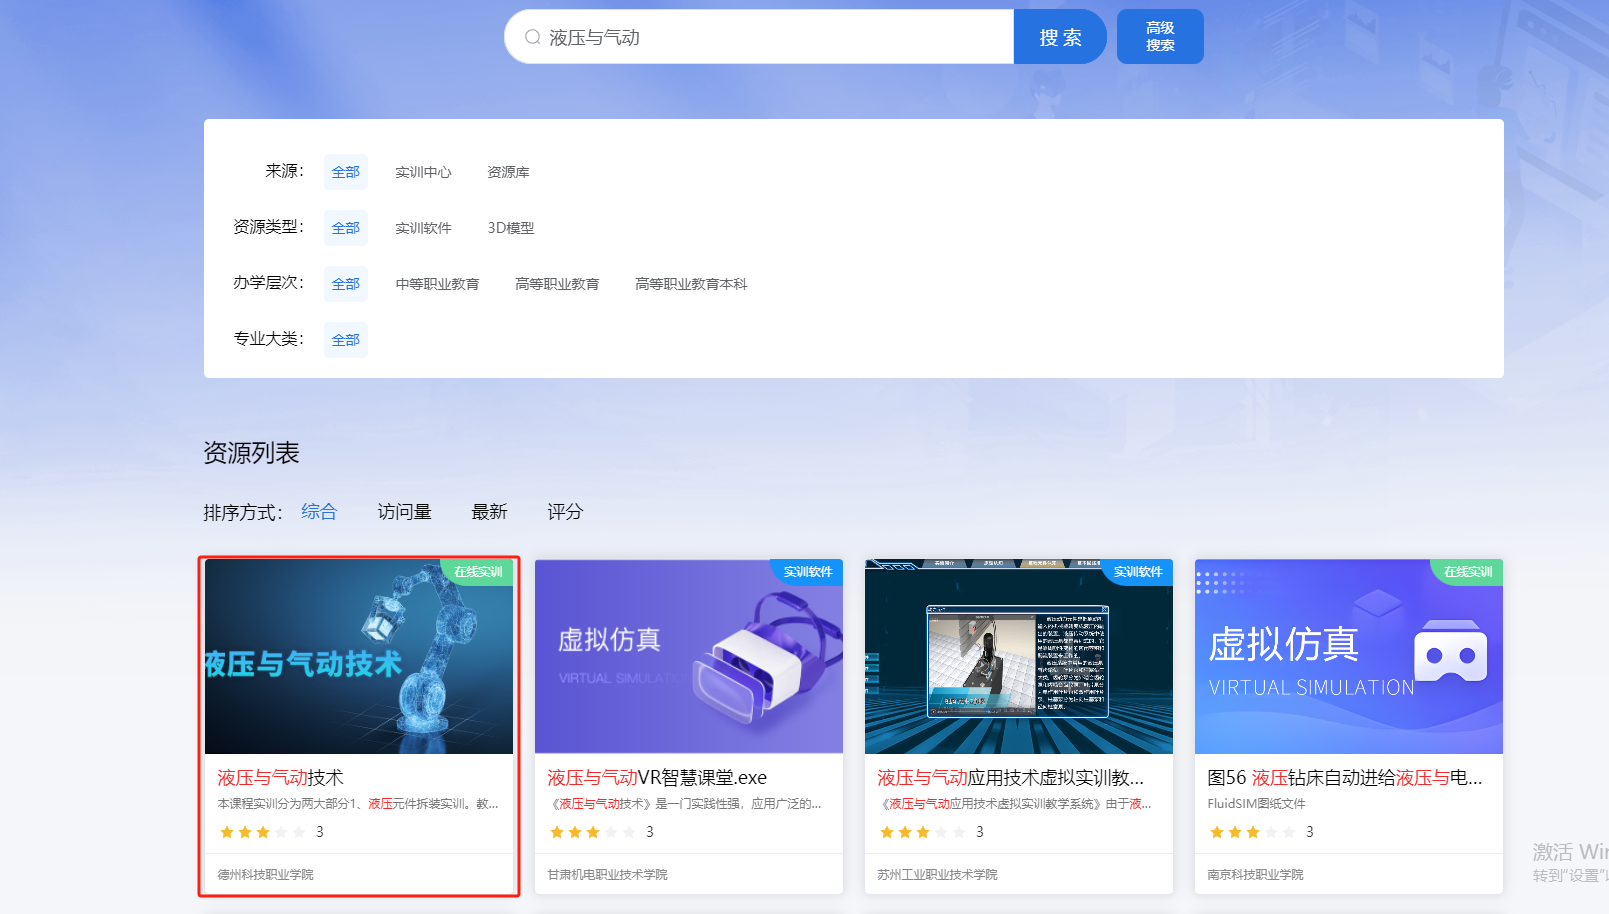This screenshot has width=1609, height=914.
Task: Sort resources by 最新
Action: point(489,512)
